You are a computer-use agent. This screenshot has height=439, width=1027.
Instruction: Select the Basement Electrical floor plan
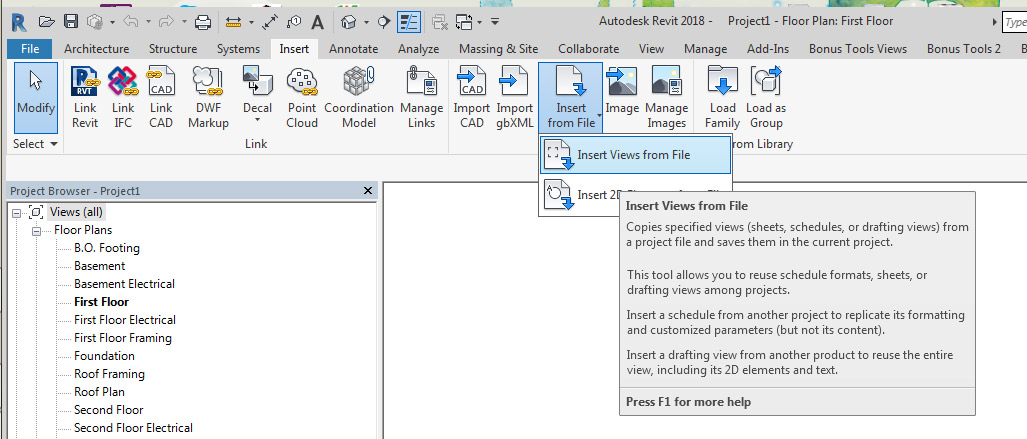[x=124, y=284]
